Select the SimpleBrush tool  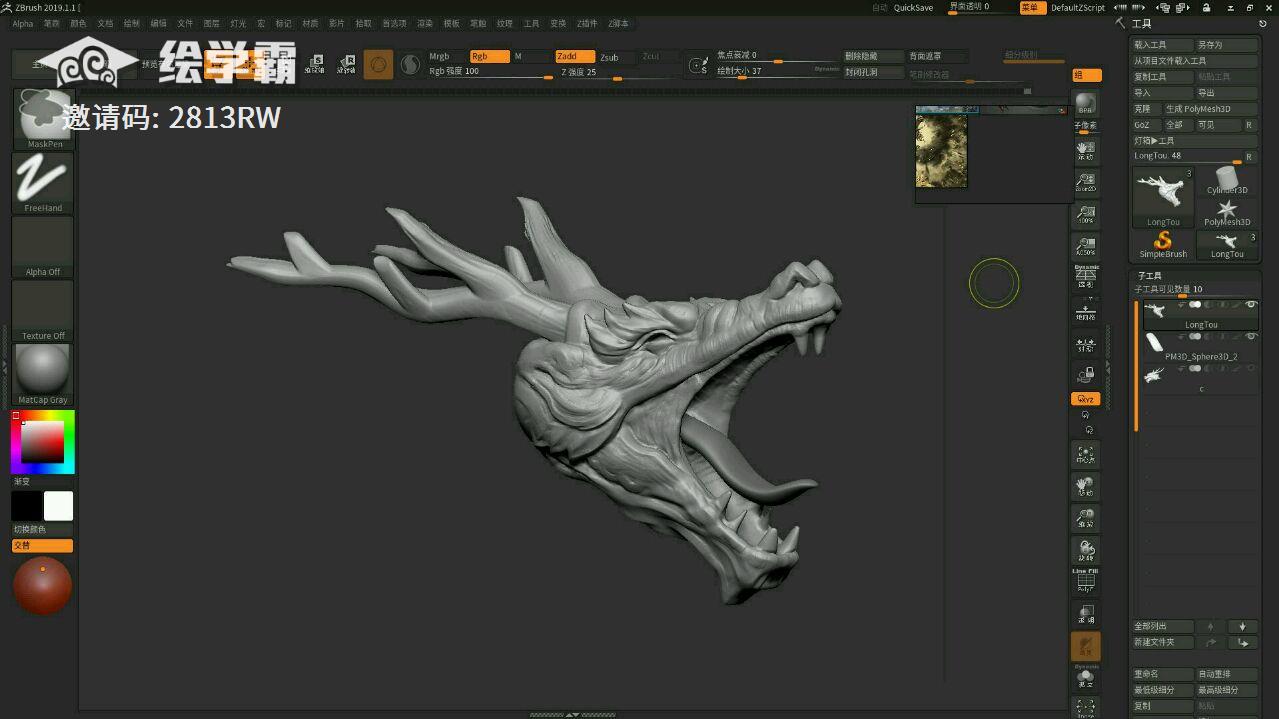click(x=1163, y=245)
